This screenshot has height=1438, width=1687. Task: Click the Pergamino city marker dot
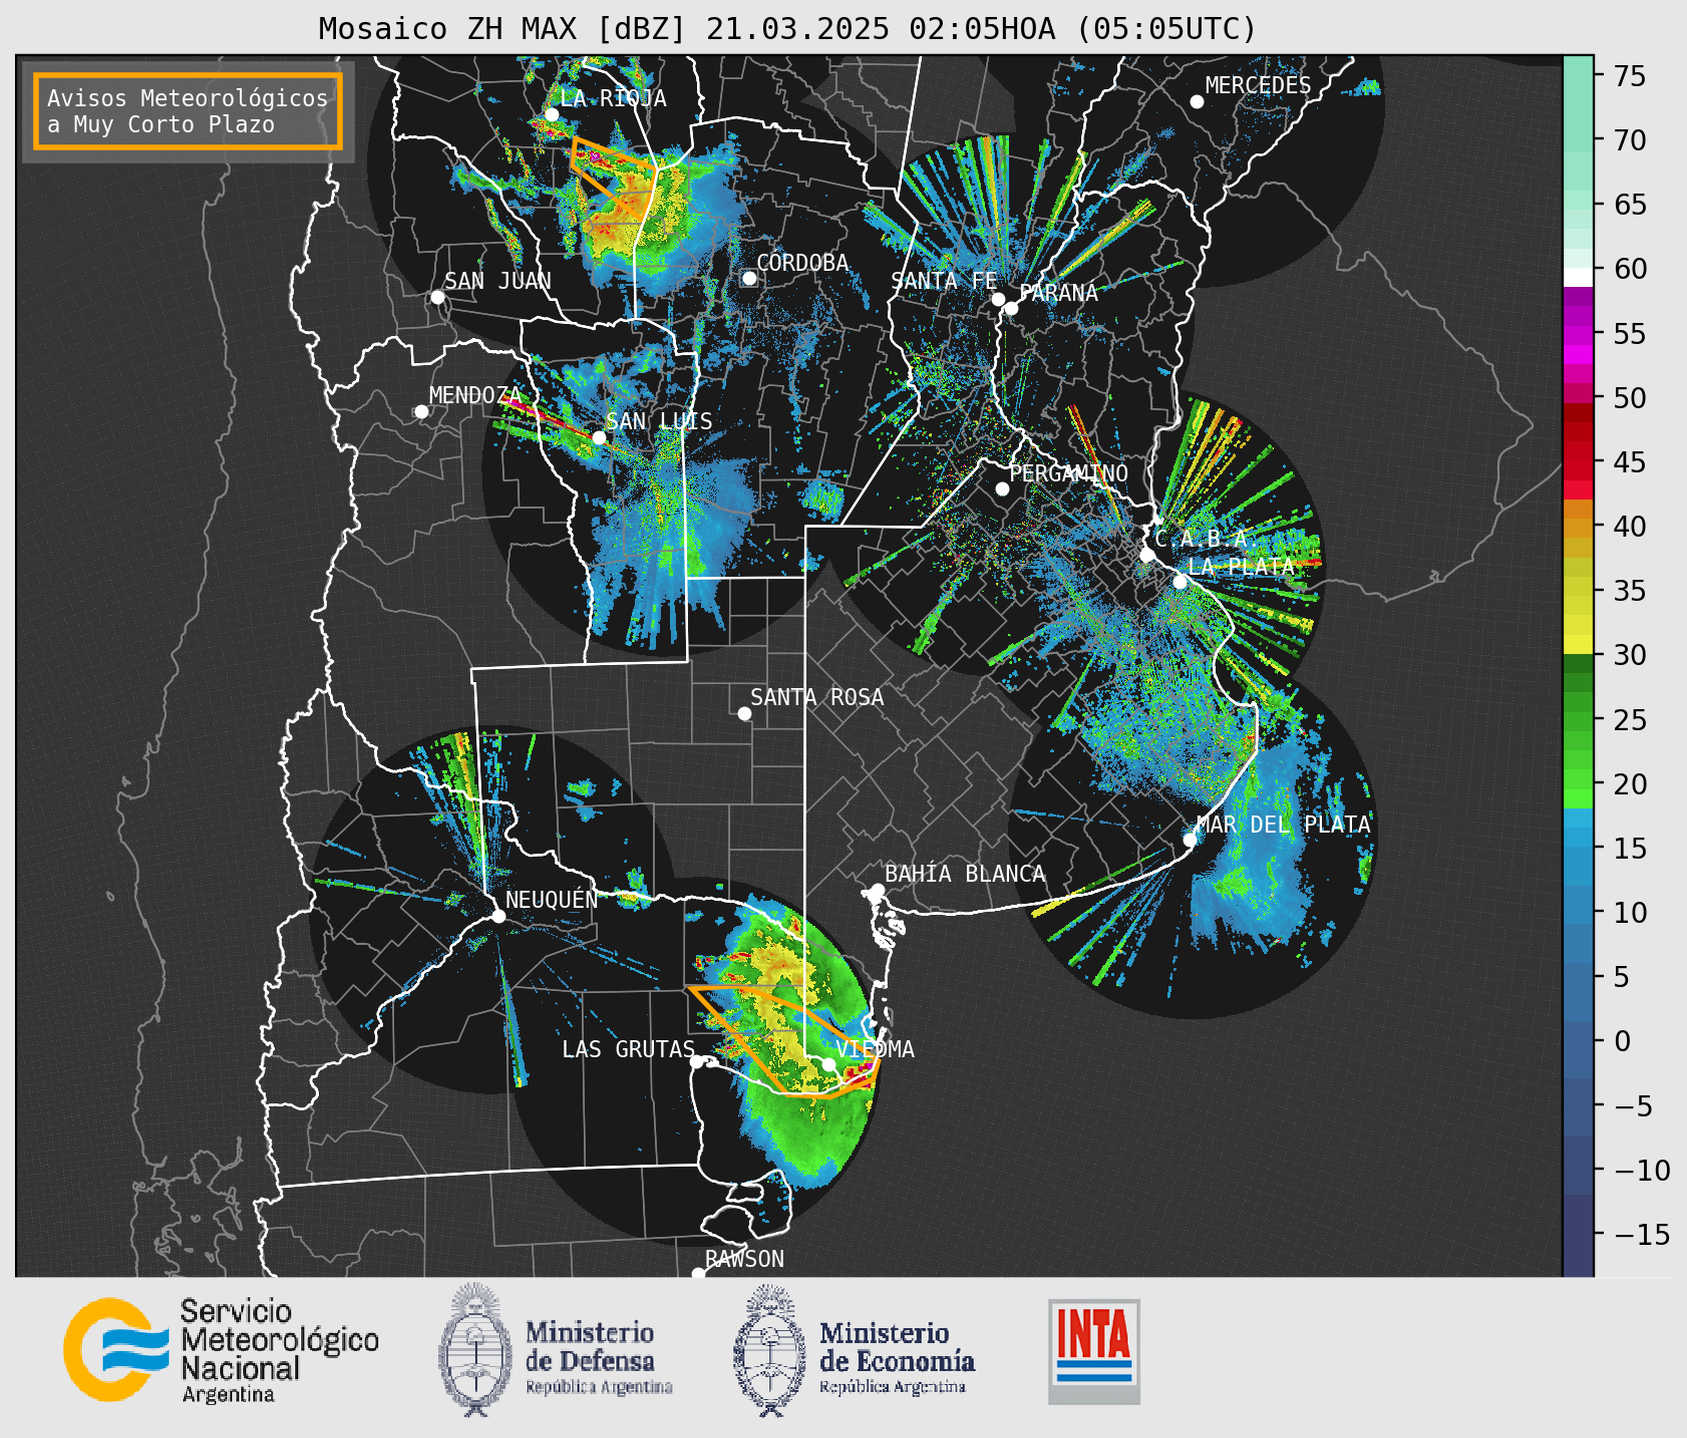click(x=1002, y=489)
